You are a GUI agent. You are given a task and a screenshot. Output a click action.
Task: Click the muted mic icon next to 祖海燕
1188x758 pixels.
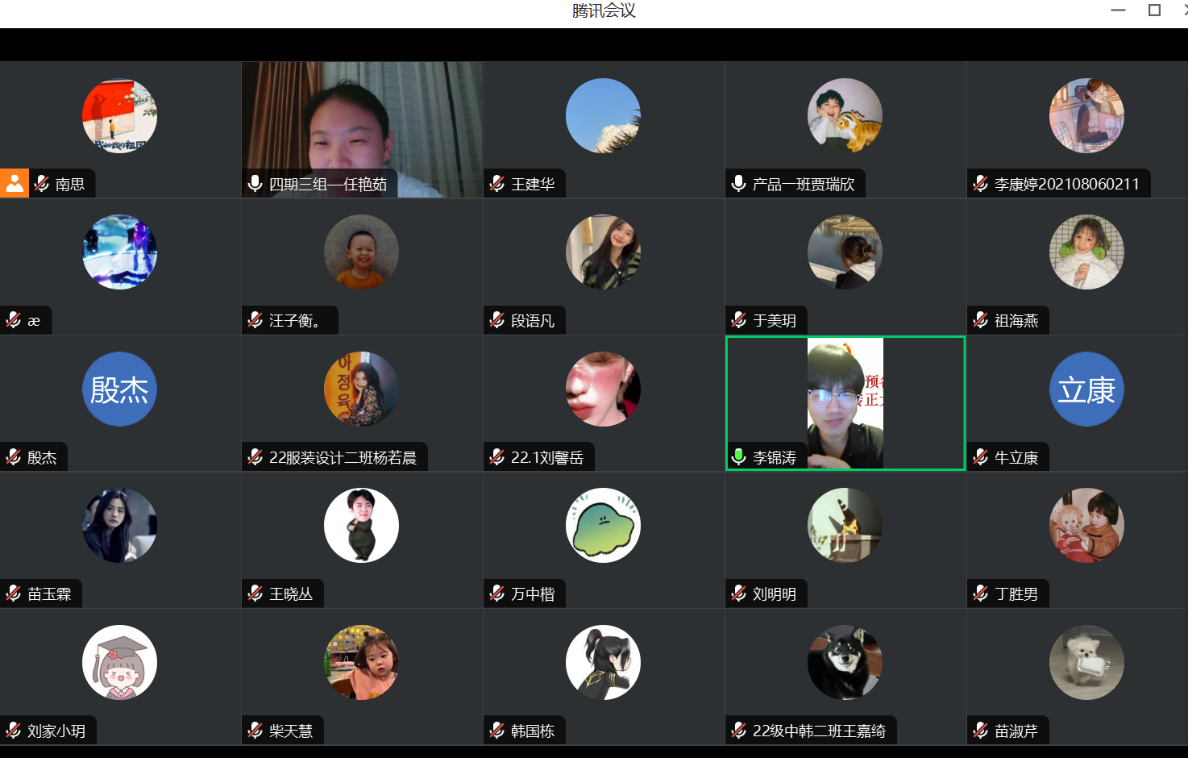tap(981, 321)
